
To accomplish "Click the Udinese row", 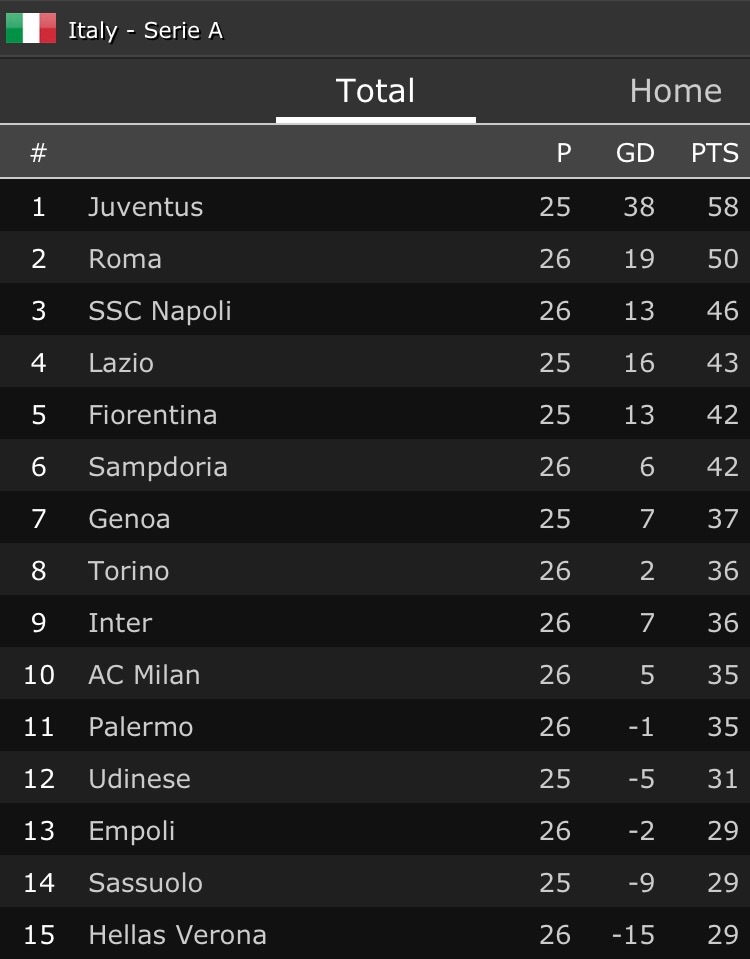I will 139,779.
